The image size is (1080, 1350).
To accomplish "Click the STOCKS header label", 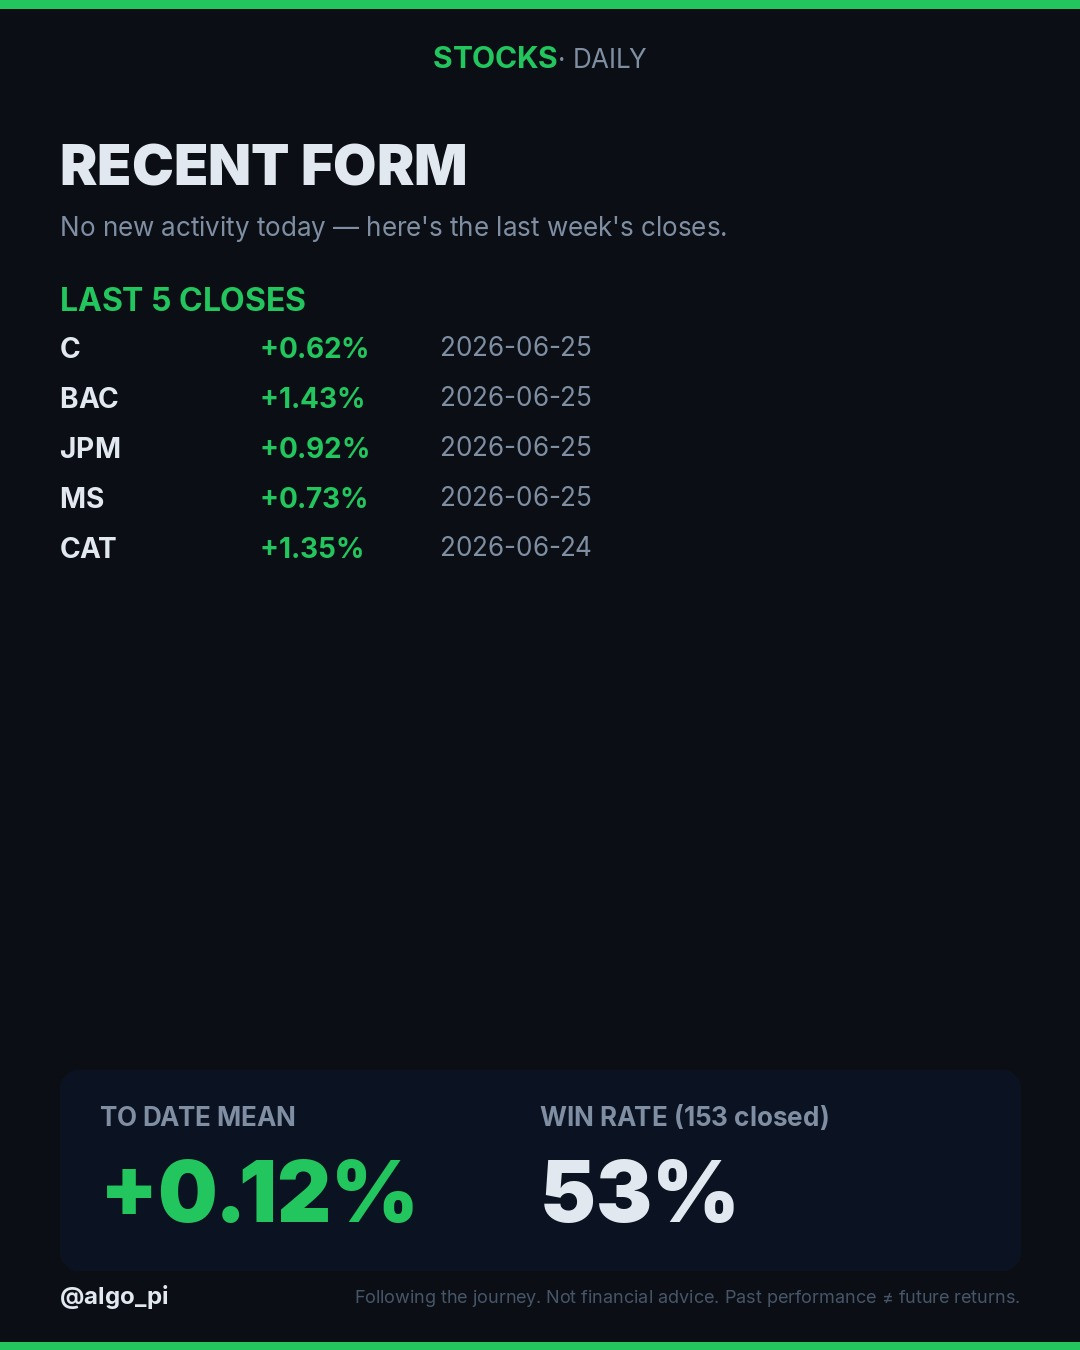I will pos(495,58).
